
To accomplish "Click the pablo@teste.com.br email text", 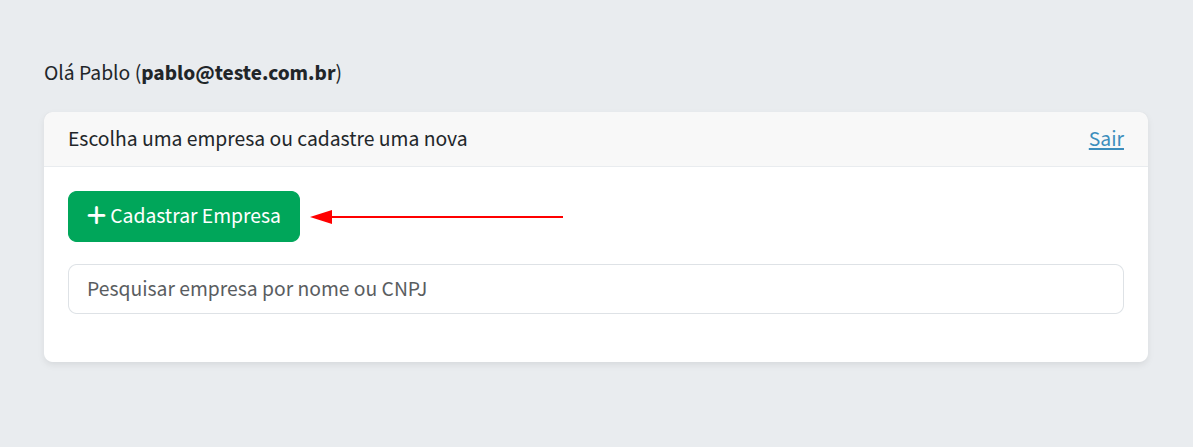I will point(238,74).
